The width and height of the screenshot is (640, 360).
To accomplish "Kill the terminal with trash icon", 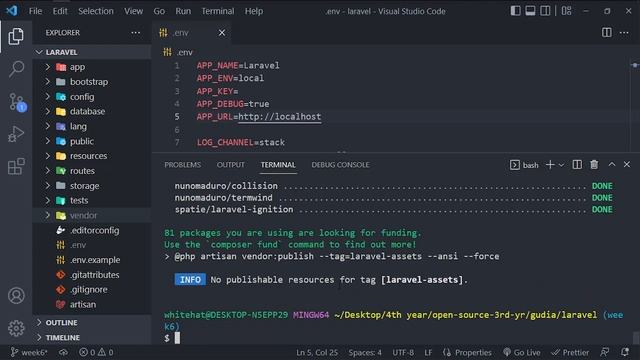I will click(x=594, y=164).
